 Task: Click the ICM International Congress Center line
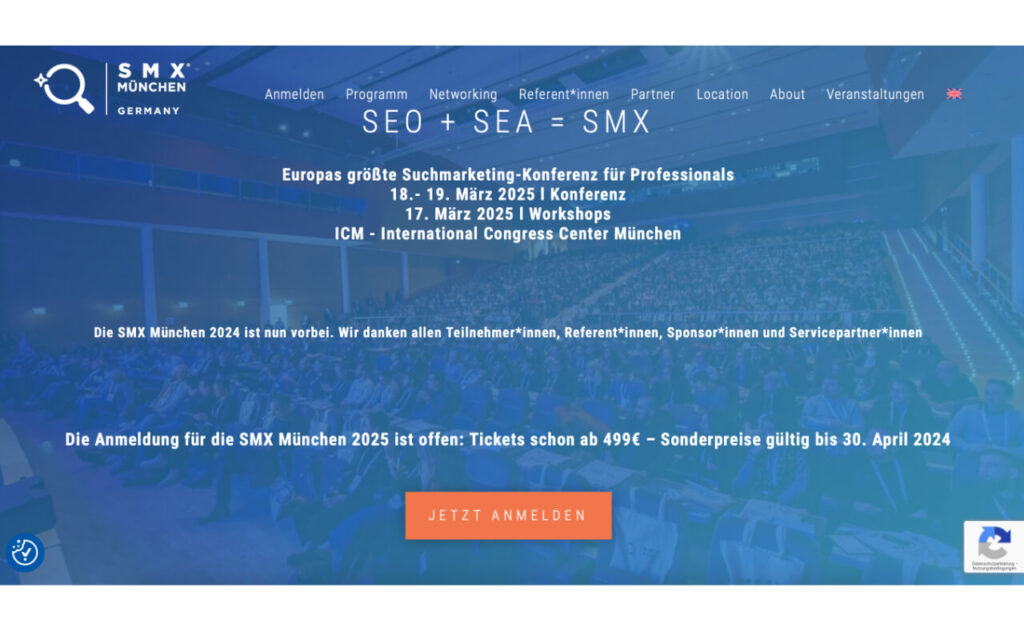[507, 234]
